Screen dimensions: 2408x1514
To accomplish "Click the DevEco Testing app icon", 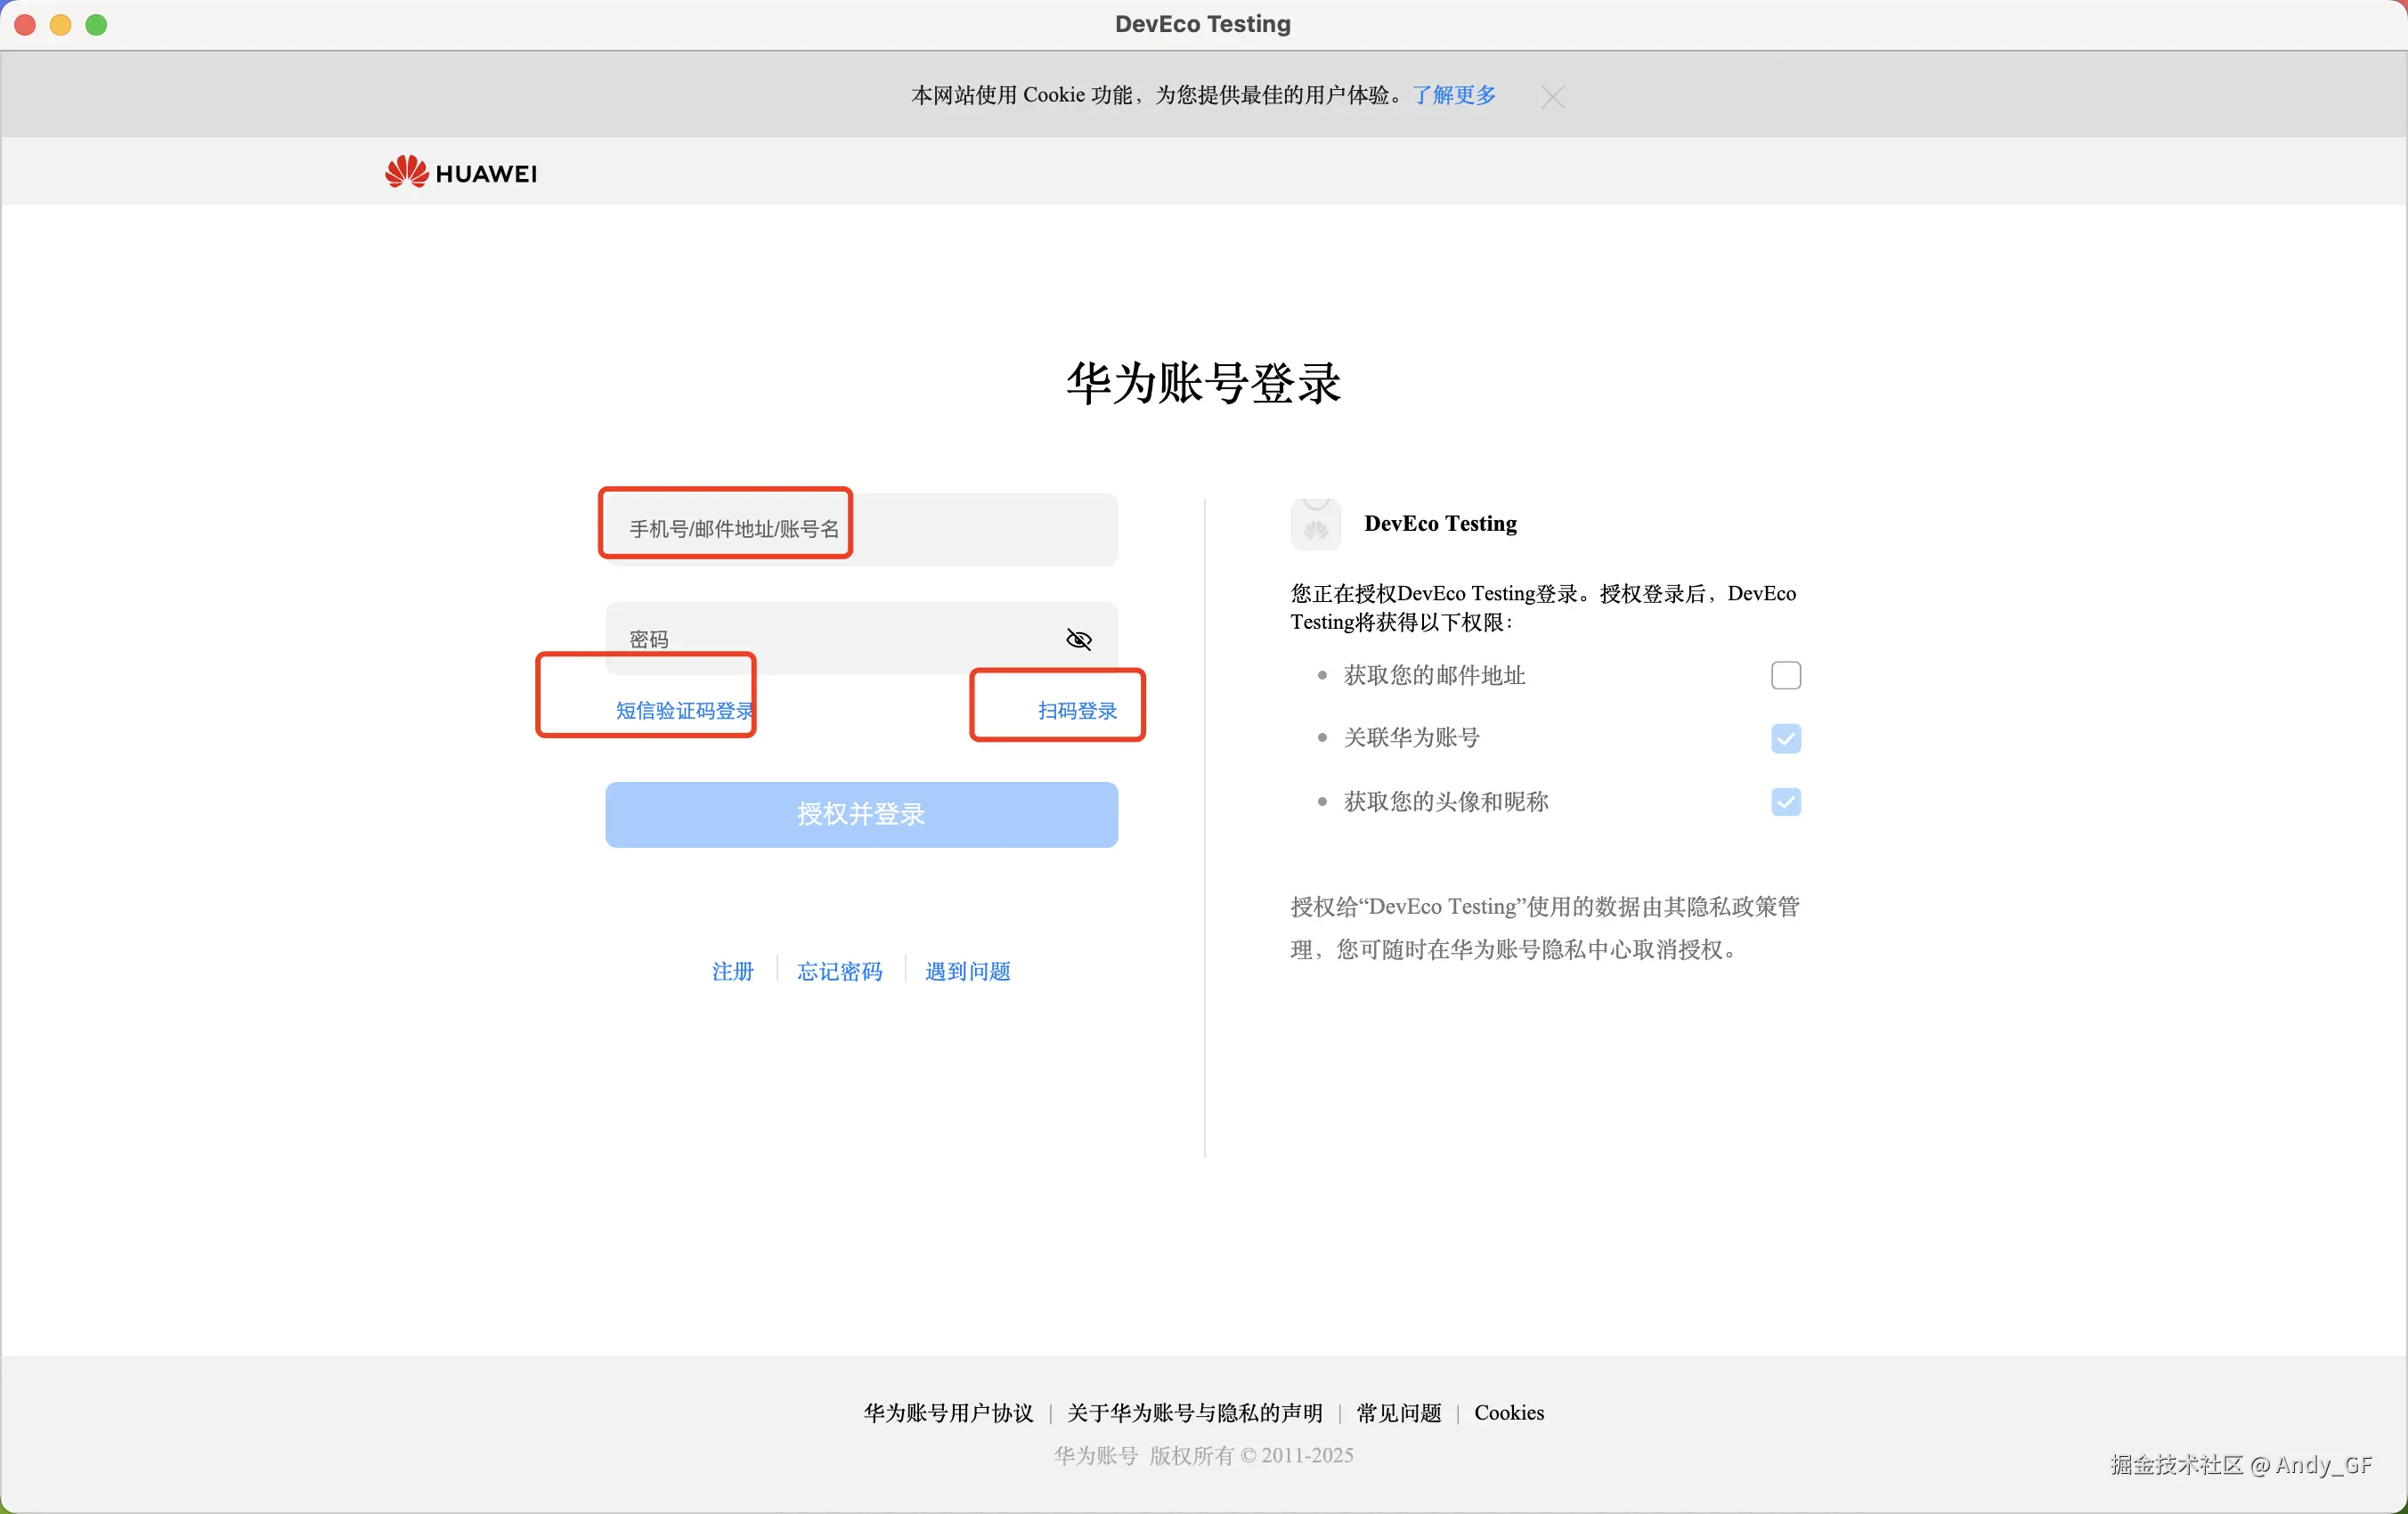I will (x=1315, y=524).
